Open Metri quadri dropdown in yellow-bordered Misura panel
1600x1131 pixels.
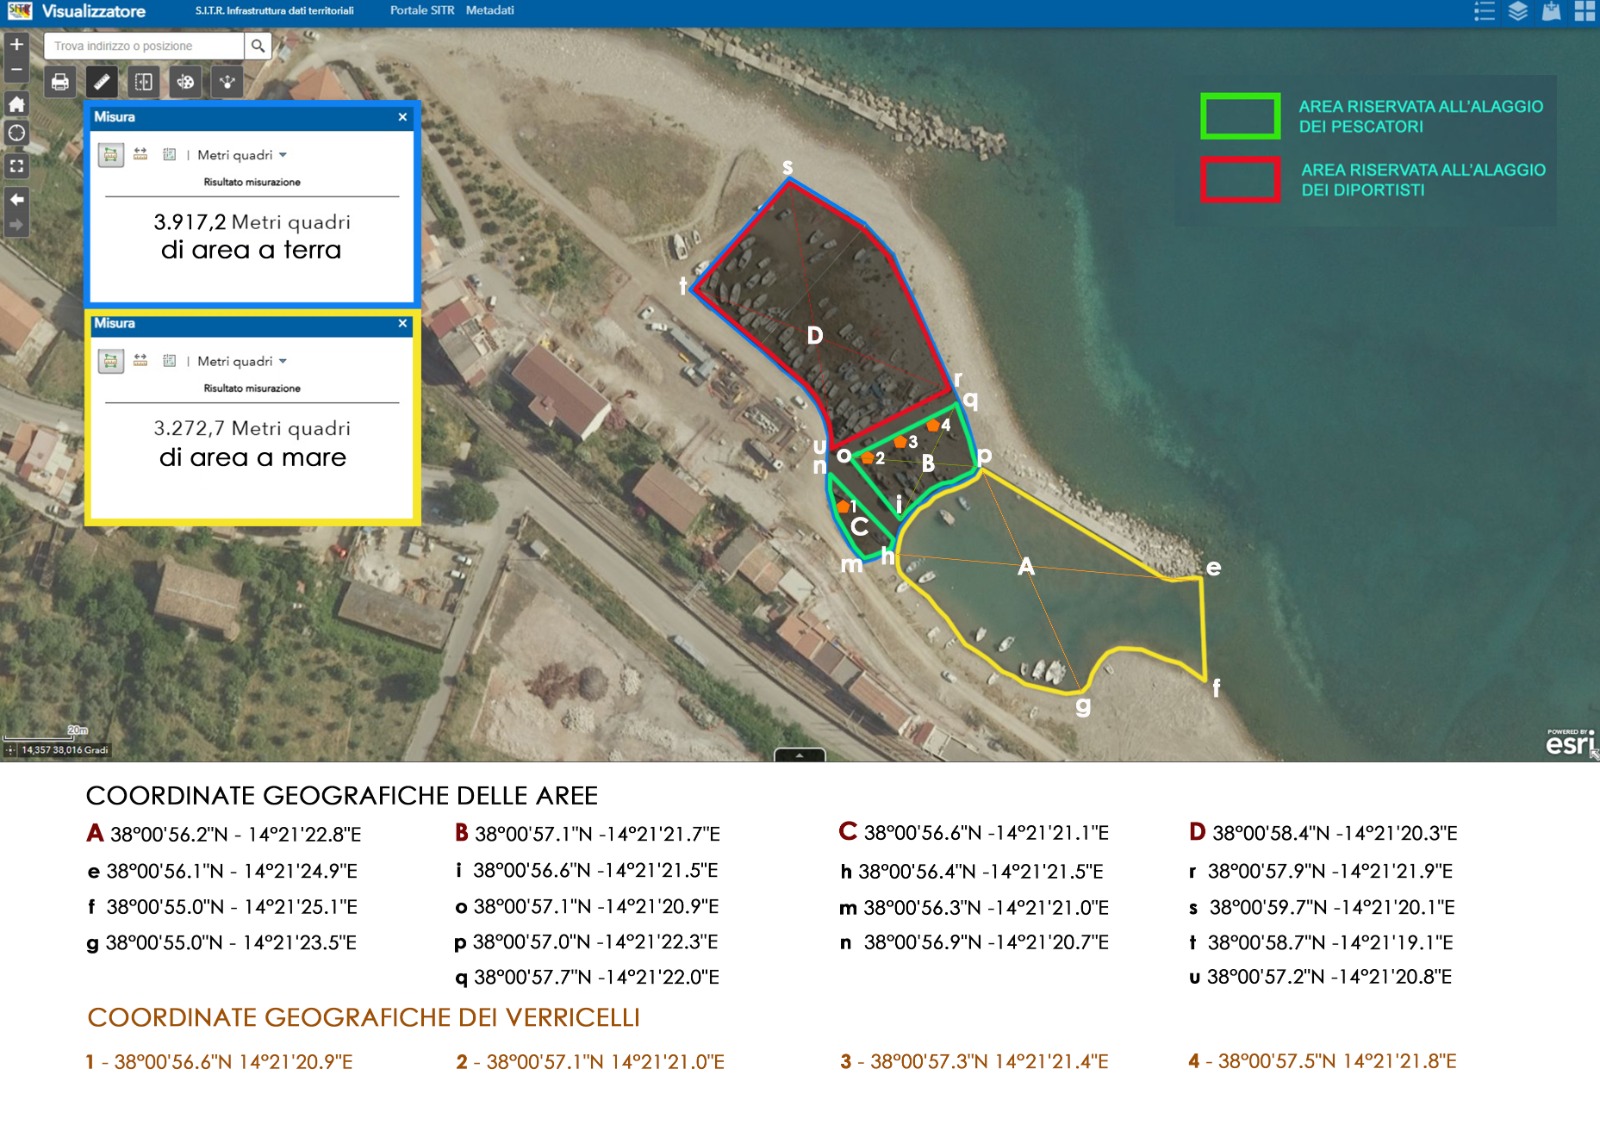click(x=242, y=361)
